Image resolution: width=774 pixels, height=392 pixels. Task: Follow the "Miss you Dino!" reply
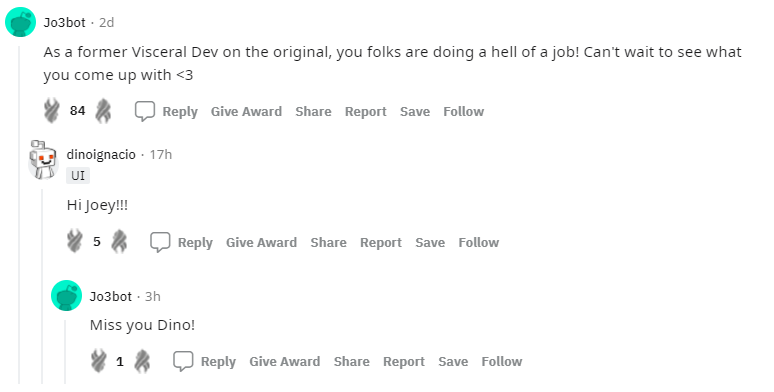click(x=502, y=361)
